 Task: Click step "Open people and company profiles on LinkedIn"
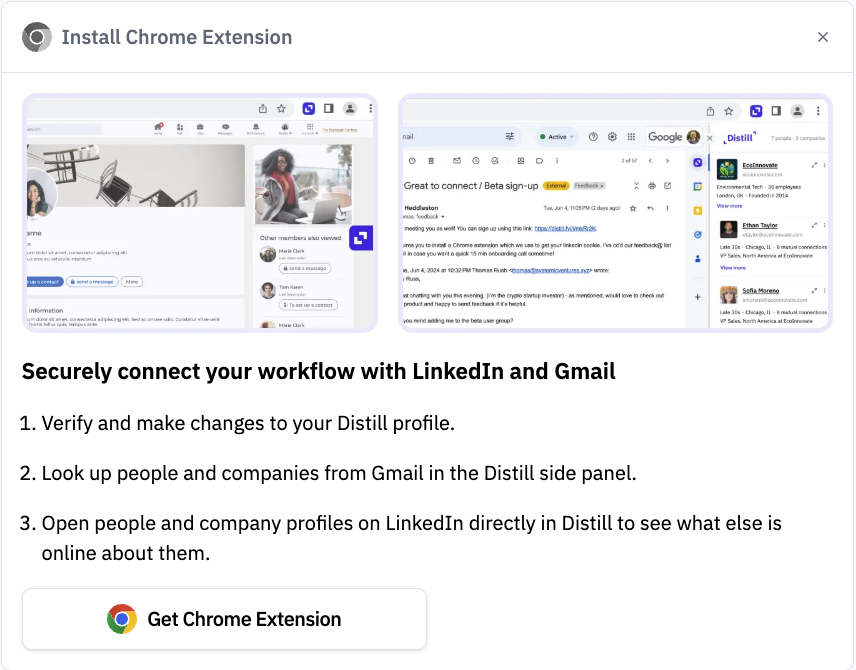[412, 538]
